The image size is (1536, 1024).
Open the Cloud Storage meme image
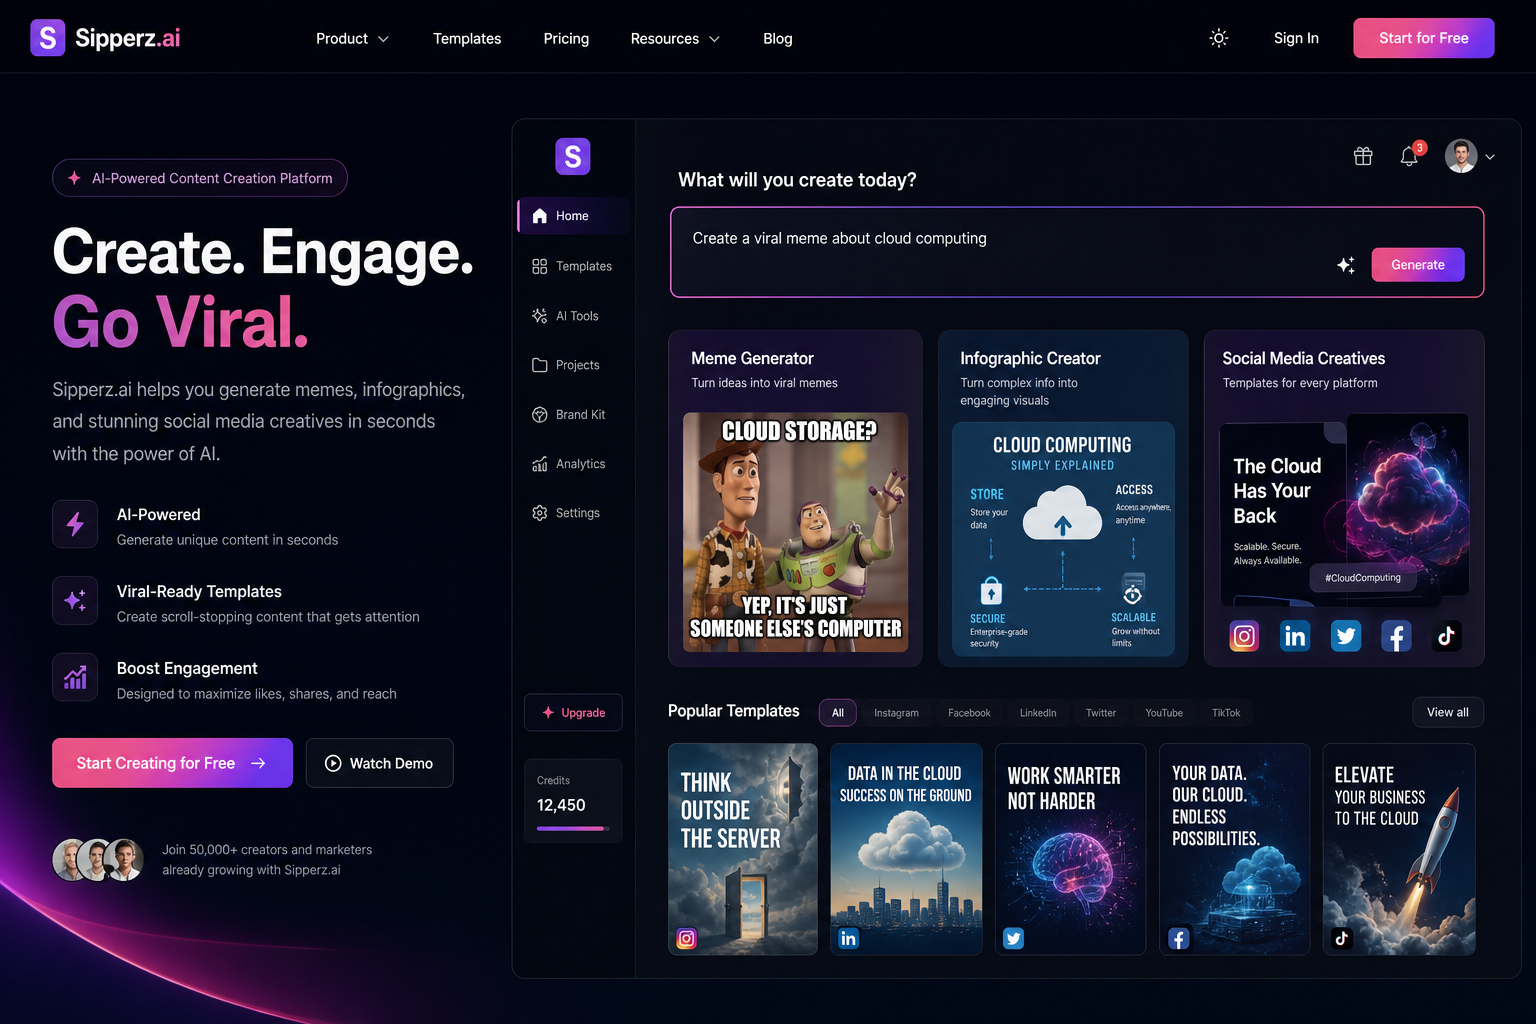(x=796, y=532)
